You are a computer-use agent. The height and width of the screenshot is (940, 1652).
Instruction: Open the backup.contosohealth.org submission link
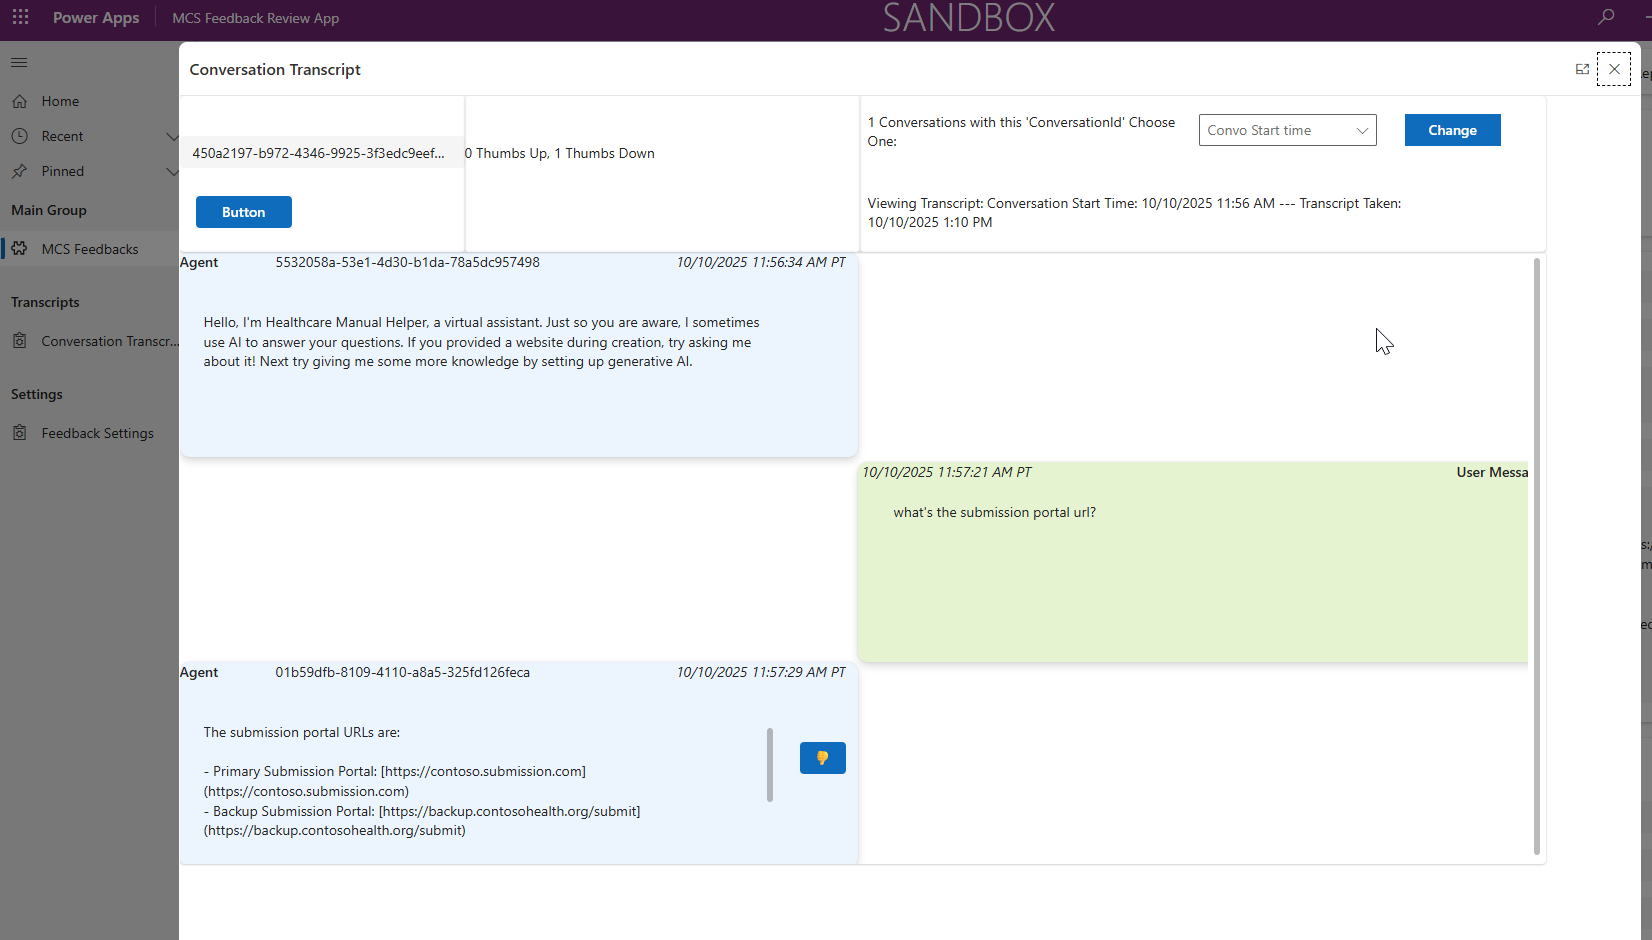coord(508,811)
